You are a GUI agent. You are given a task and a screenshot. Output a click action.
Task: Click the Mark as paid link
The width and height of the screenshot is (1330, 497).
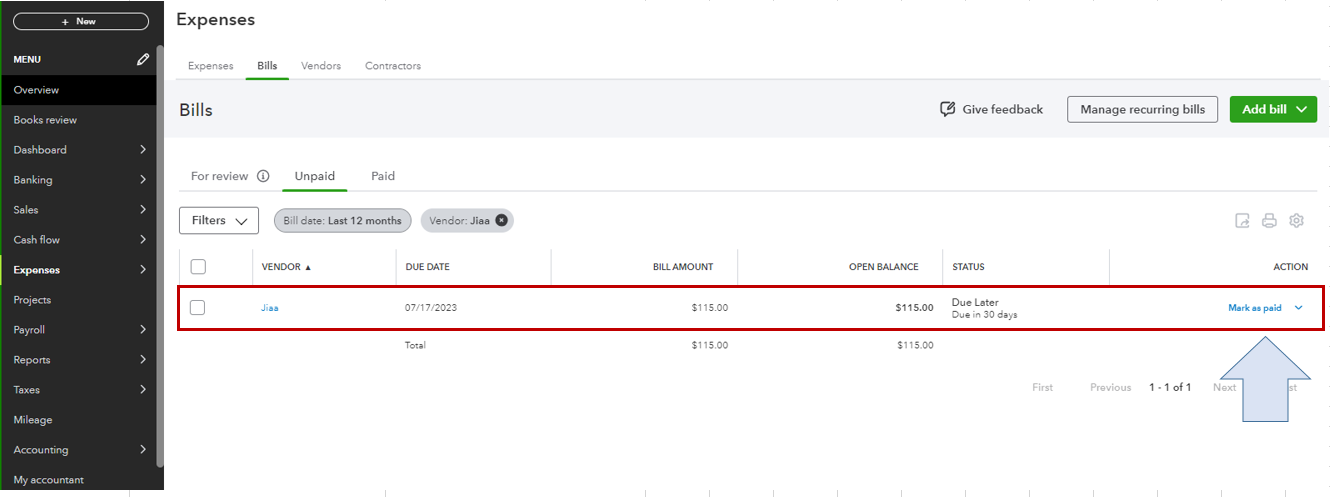tap(1254, 308)
